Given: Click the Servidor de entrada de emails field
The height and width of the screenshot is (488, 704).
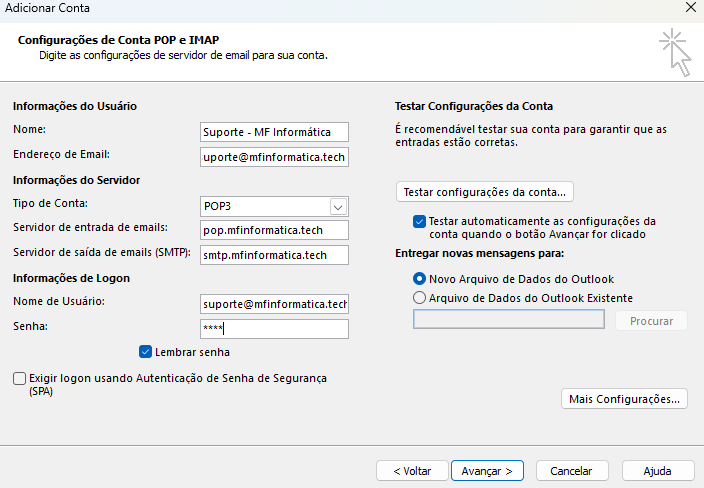Looking at the screenshot, I should [273, 230].
